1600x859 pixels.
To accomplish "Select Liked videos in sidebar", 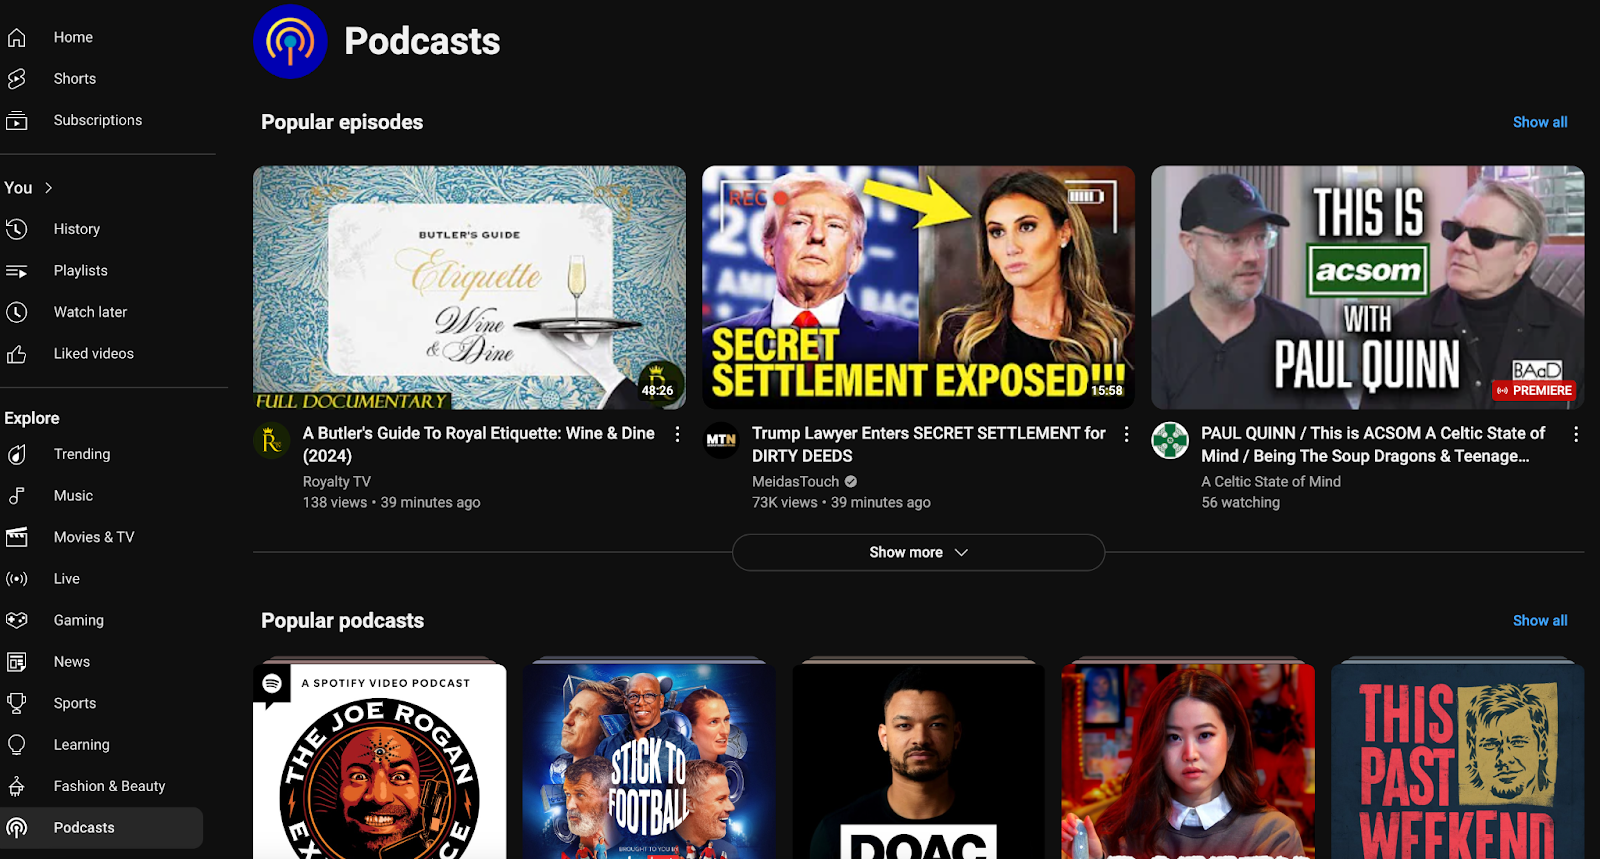I will click(94, 354).
